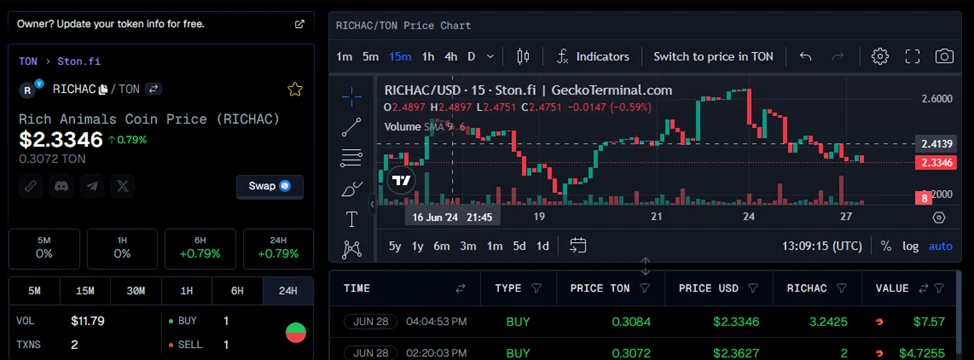974x360 pixels.
Task: Click the buy/sell ratio pie indicator
Action: pos(296,333)
